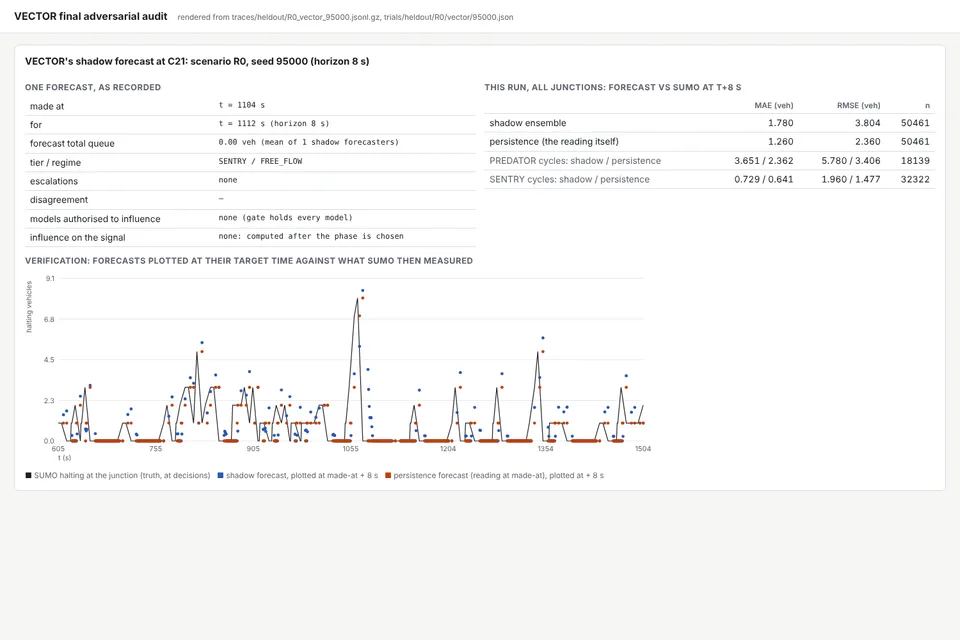Click the "disagreement" row label
This screenshot has height=640, width=960.
pos(59,200)
